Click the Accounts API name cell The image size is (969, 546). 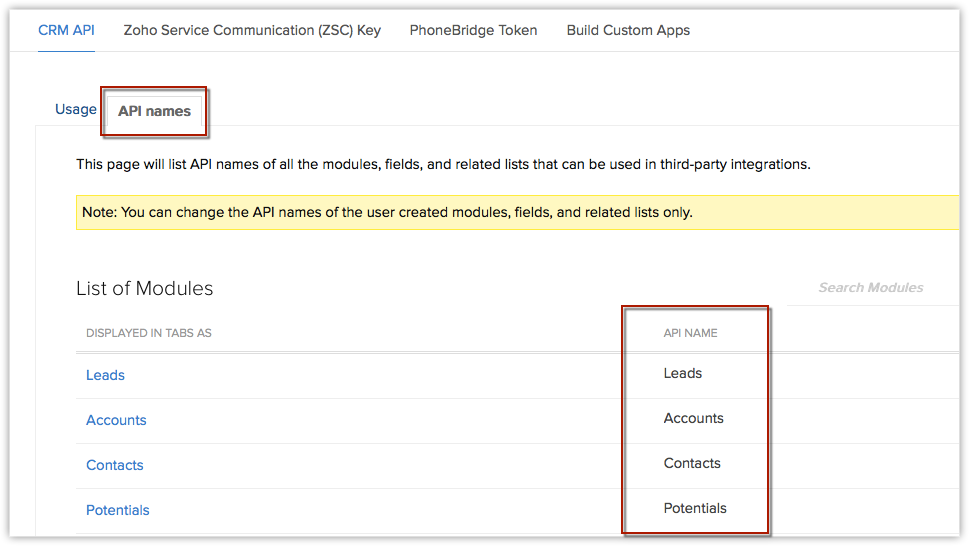[693, 418]
